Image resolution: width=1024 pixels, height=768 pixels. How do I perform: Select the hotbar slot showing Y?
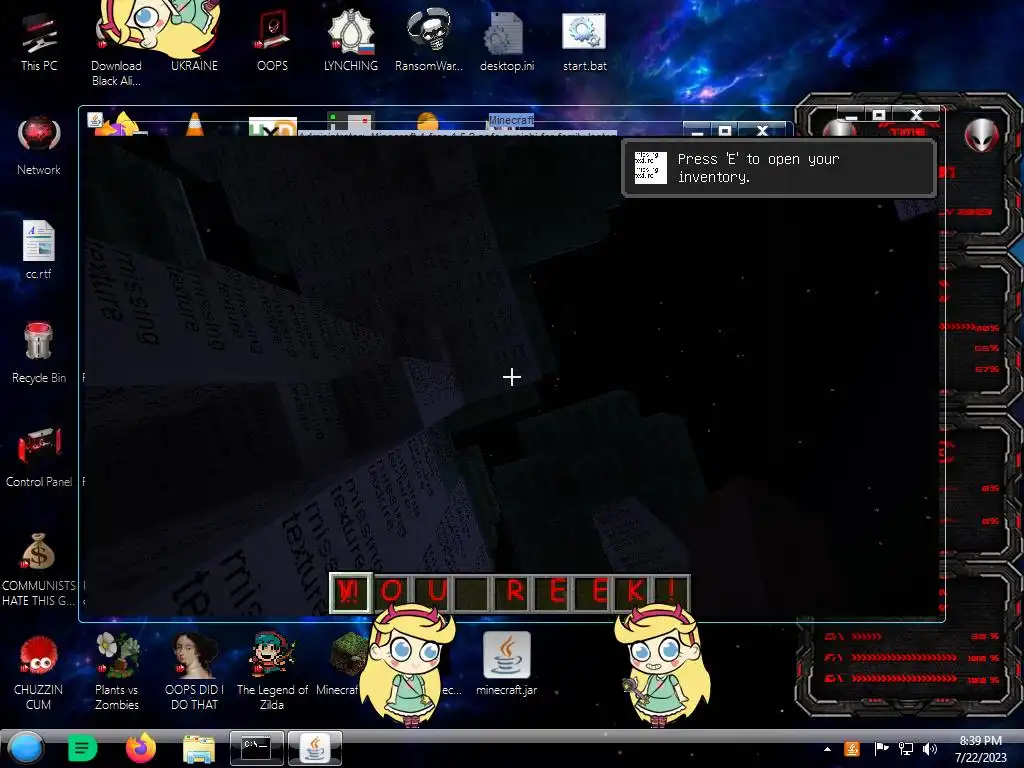click(351, 592)
